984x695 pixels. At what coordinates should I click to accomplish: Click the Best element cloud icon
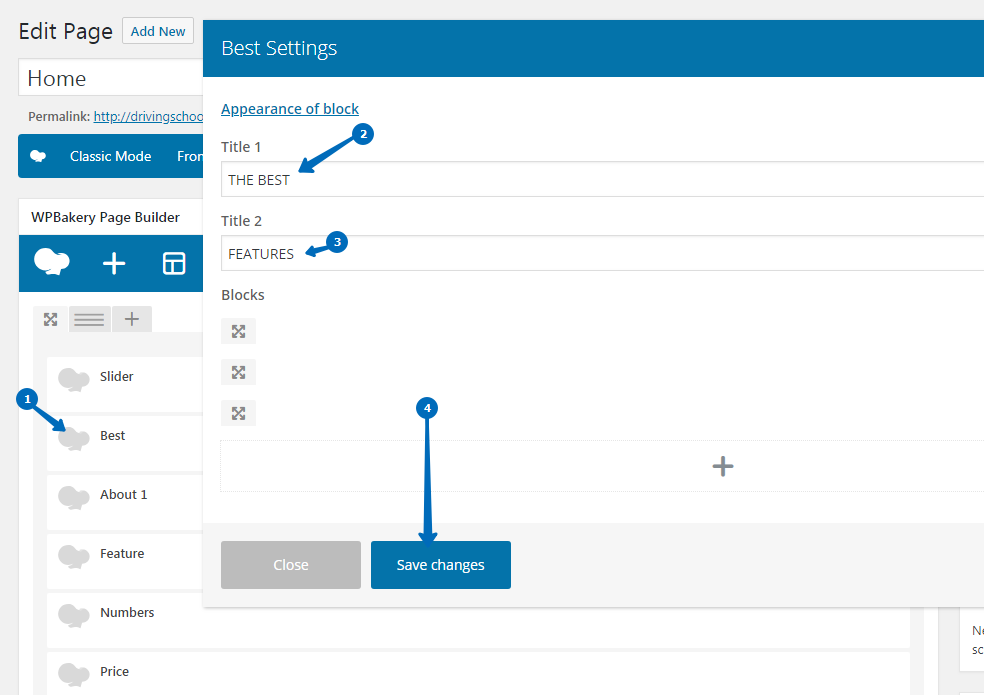click(x=74, y=437)
